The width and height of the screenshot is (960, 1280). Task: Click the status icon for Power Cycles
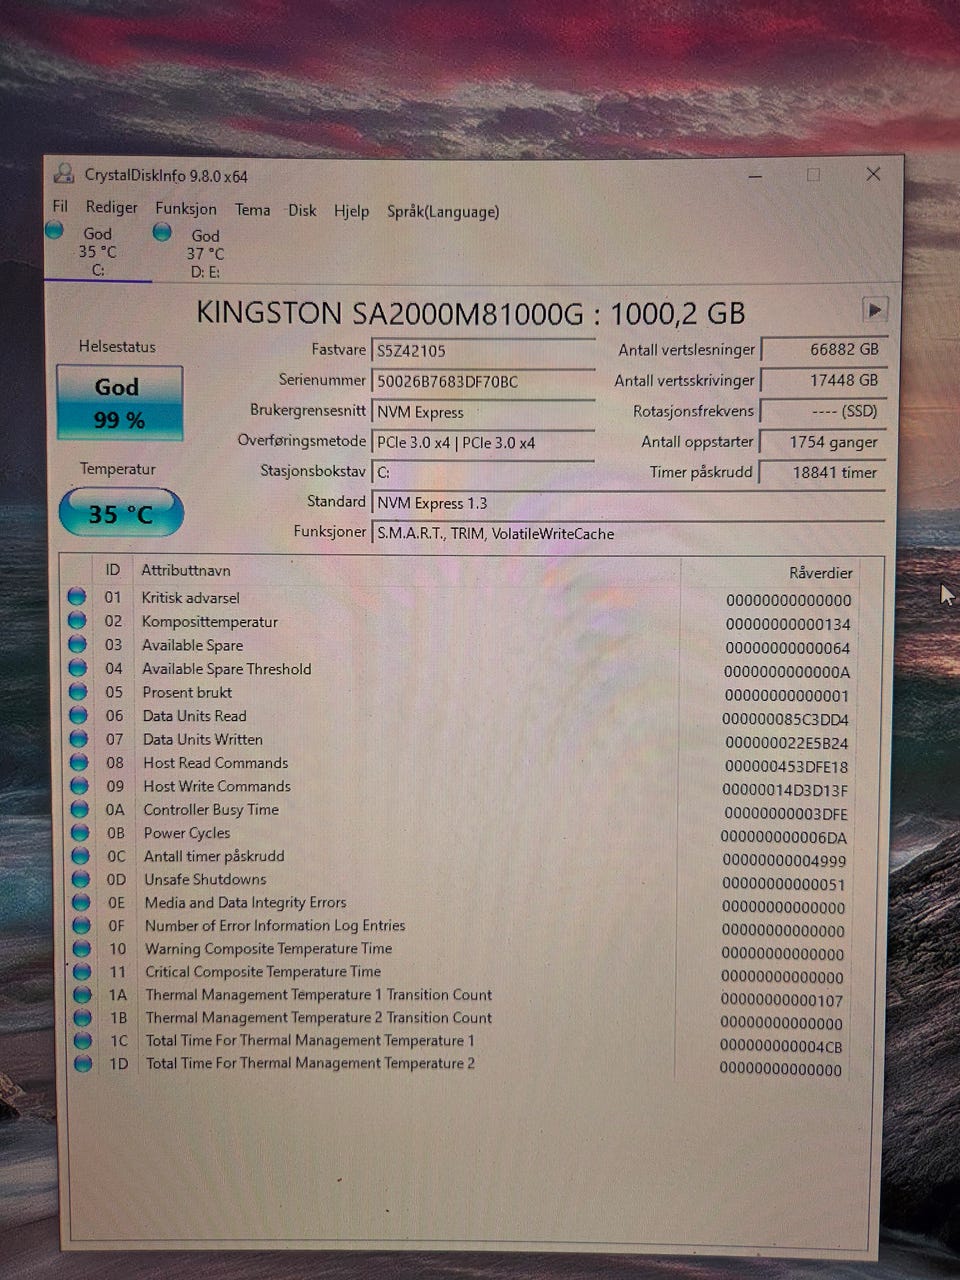[80, 832]
